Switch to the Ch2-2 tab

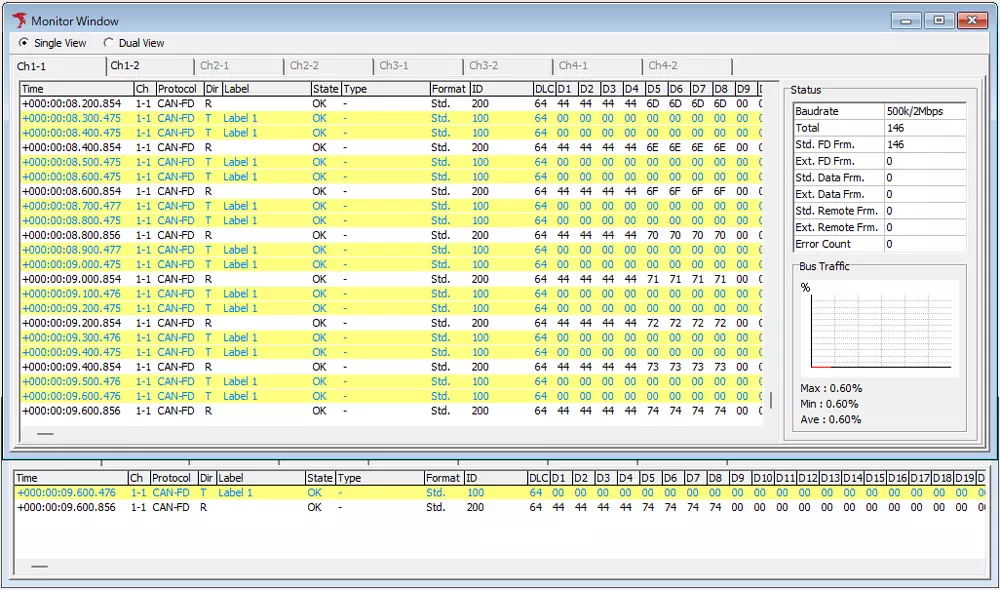coord(305,66)
